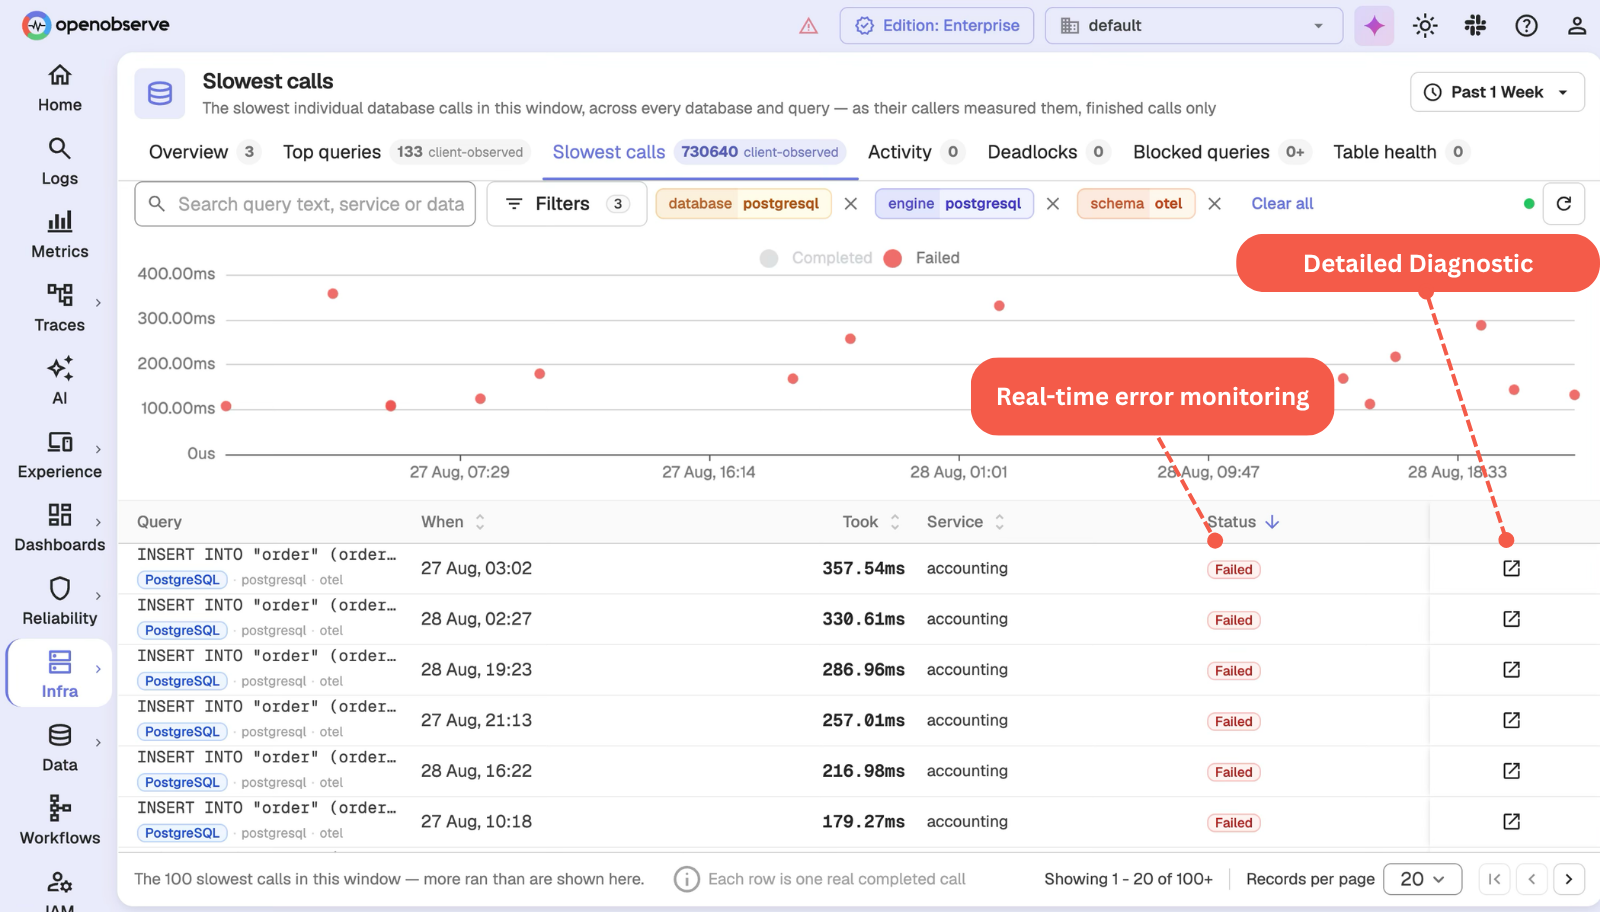Switch to the Table health tab
This screenshot has height=912, width=1600.
click(x=1400, y=152)
